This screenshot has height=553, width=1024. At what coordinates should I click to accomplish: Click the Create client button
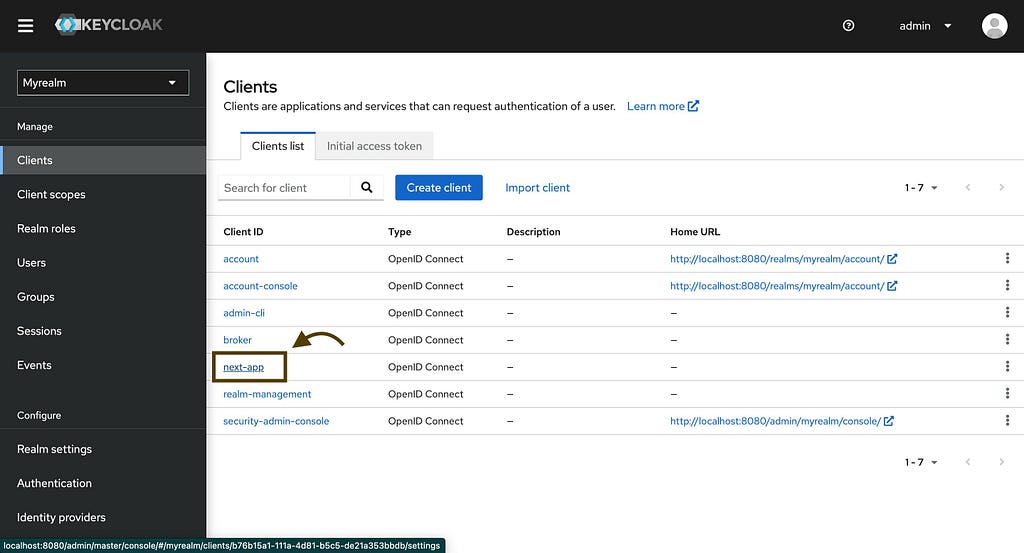pos(438,187)
